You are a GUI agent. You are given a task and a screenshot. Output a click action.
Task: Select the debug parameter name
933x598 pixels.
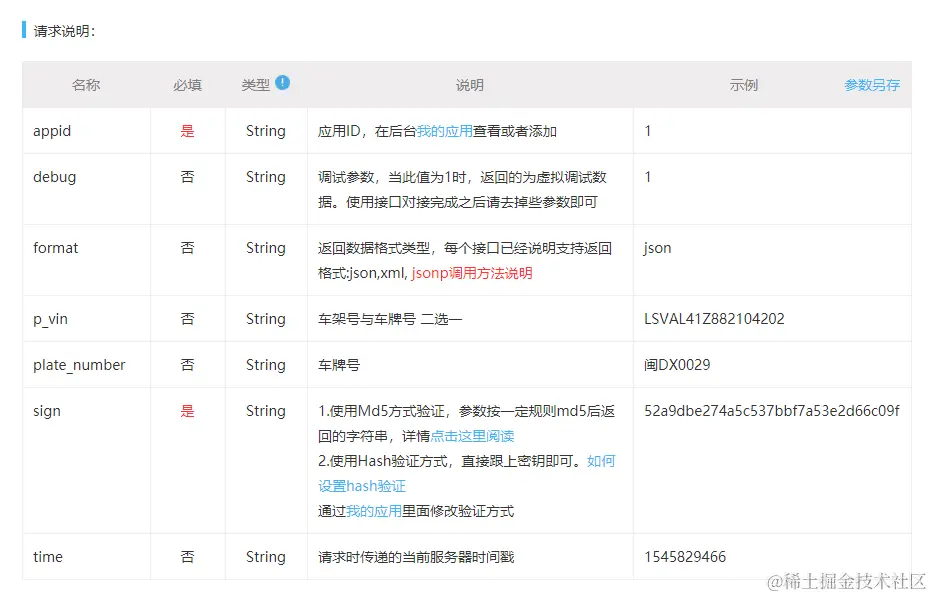54,177
